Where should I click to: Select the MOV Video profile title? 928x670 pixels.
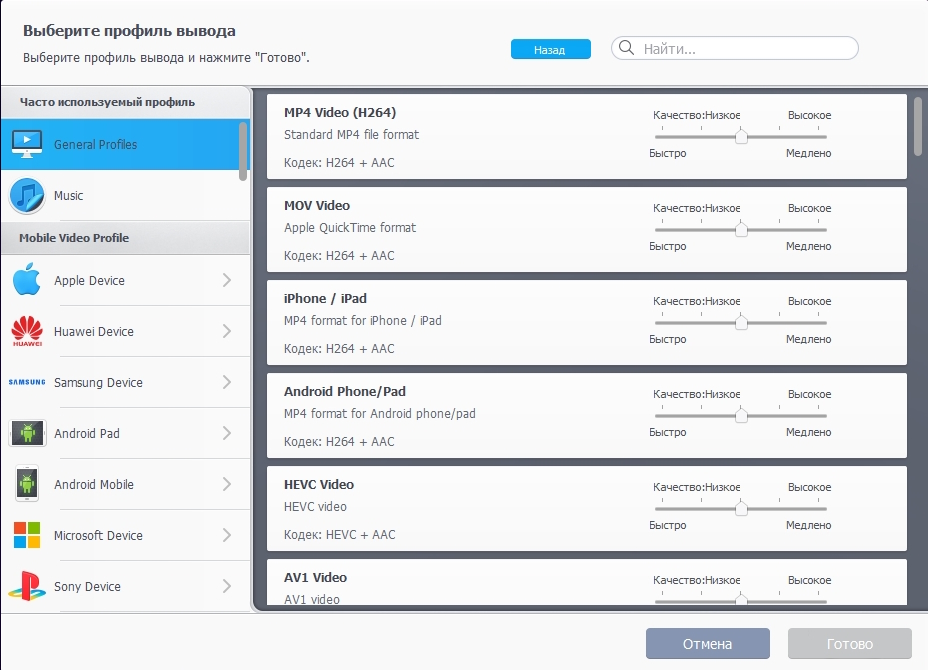pos(317,205)
